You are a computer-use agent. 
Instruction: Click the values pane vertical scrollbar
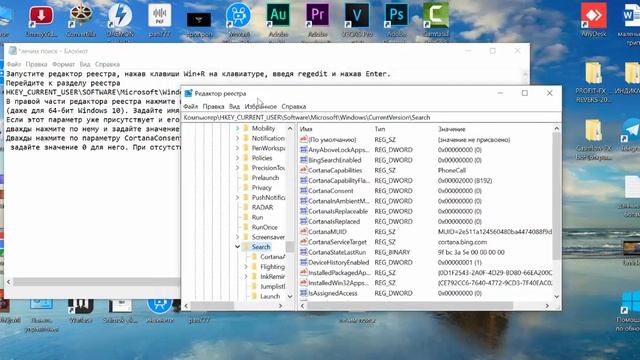pos(557,196)
